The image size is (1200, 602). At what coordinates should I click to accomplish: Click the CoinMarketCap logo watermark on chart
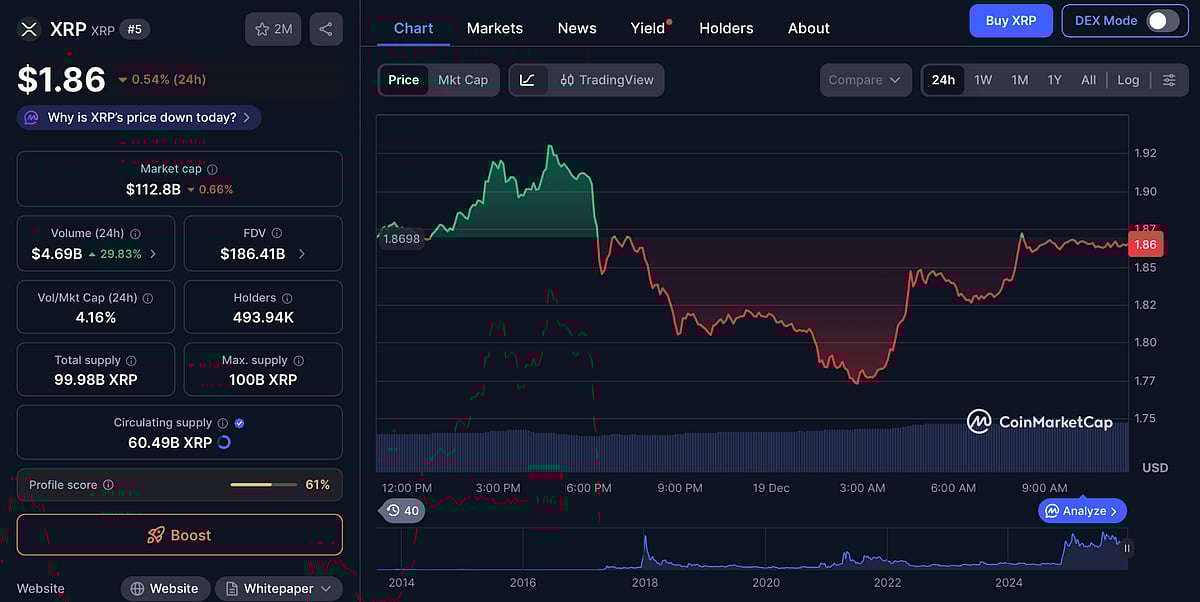(1040, 422)
